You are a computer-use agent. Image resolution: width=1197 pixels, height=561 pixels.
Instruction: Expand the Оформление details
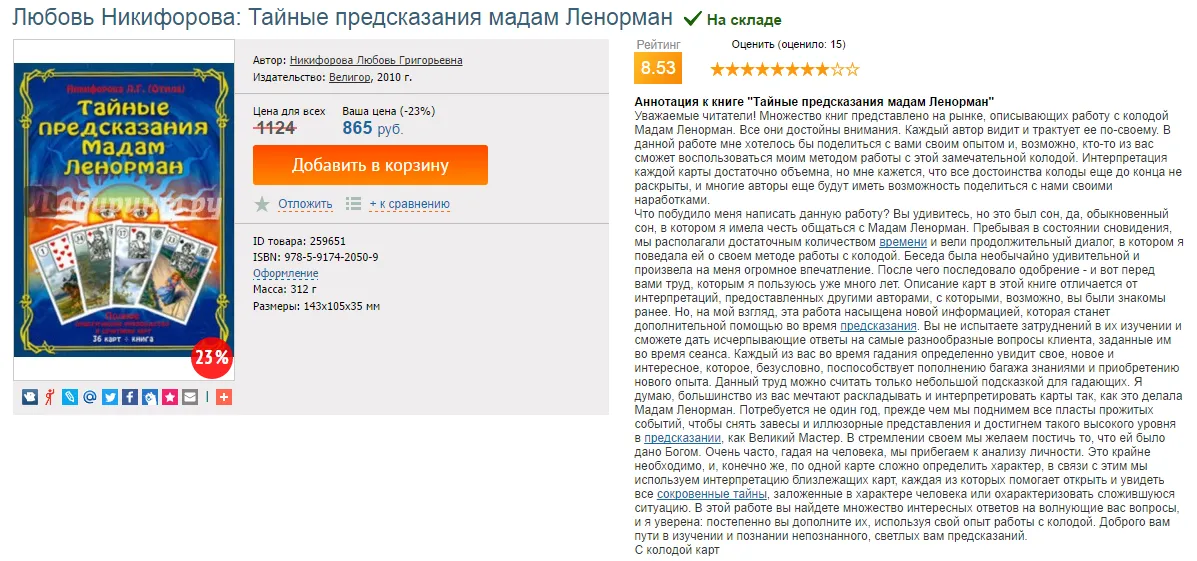pyautogui.click(x=286, y=273)
